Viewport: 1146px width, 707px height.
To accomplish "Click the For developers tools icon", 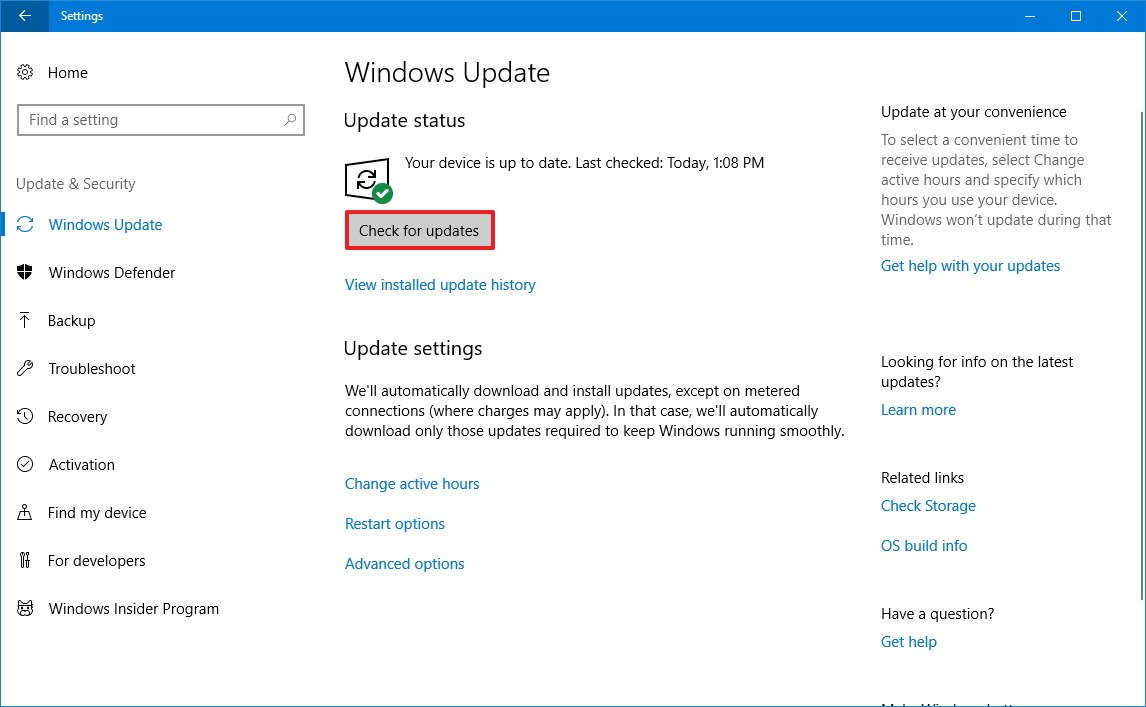I will (25, 560).
